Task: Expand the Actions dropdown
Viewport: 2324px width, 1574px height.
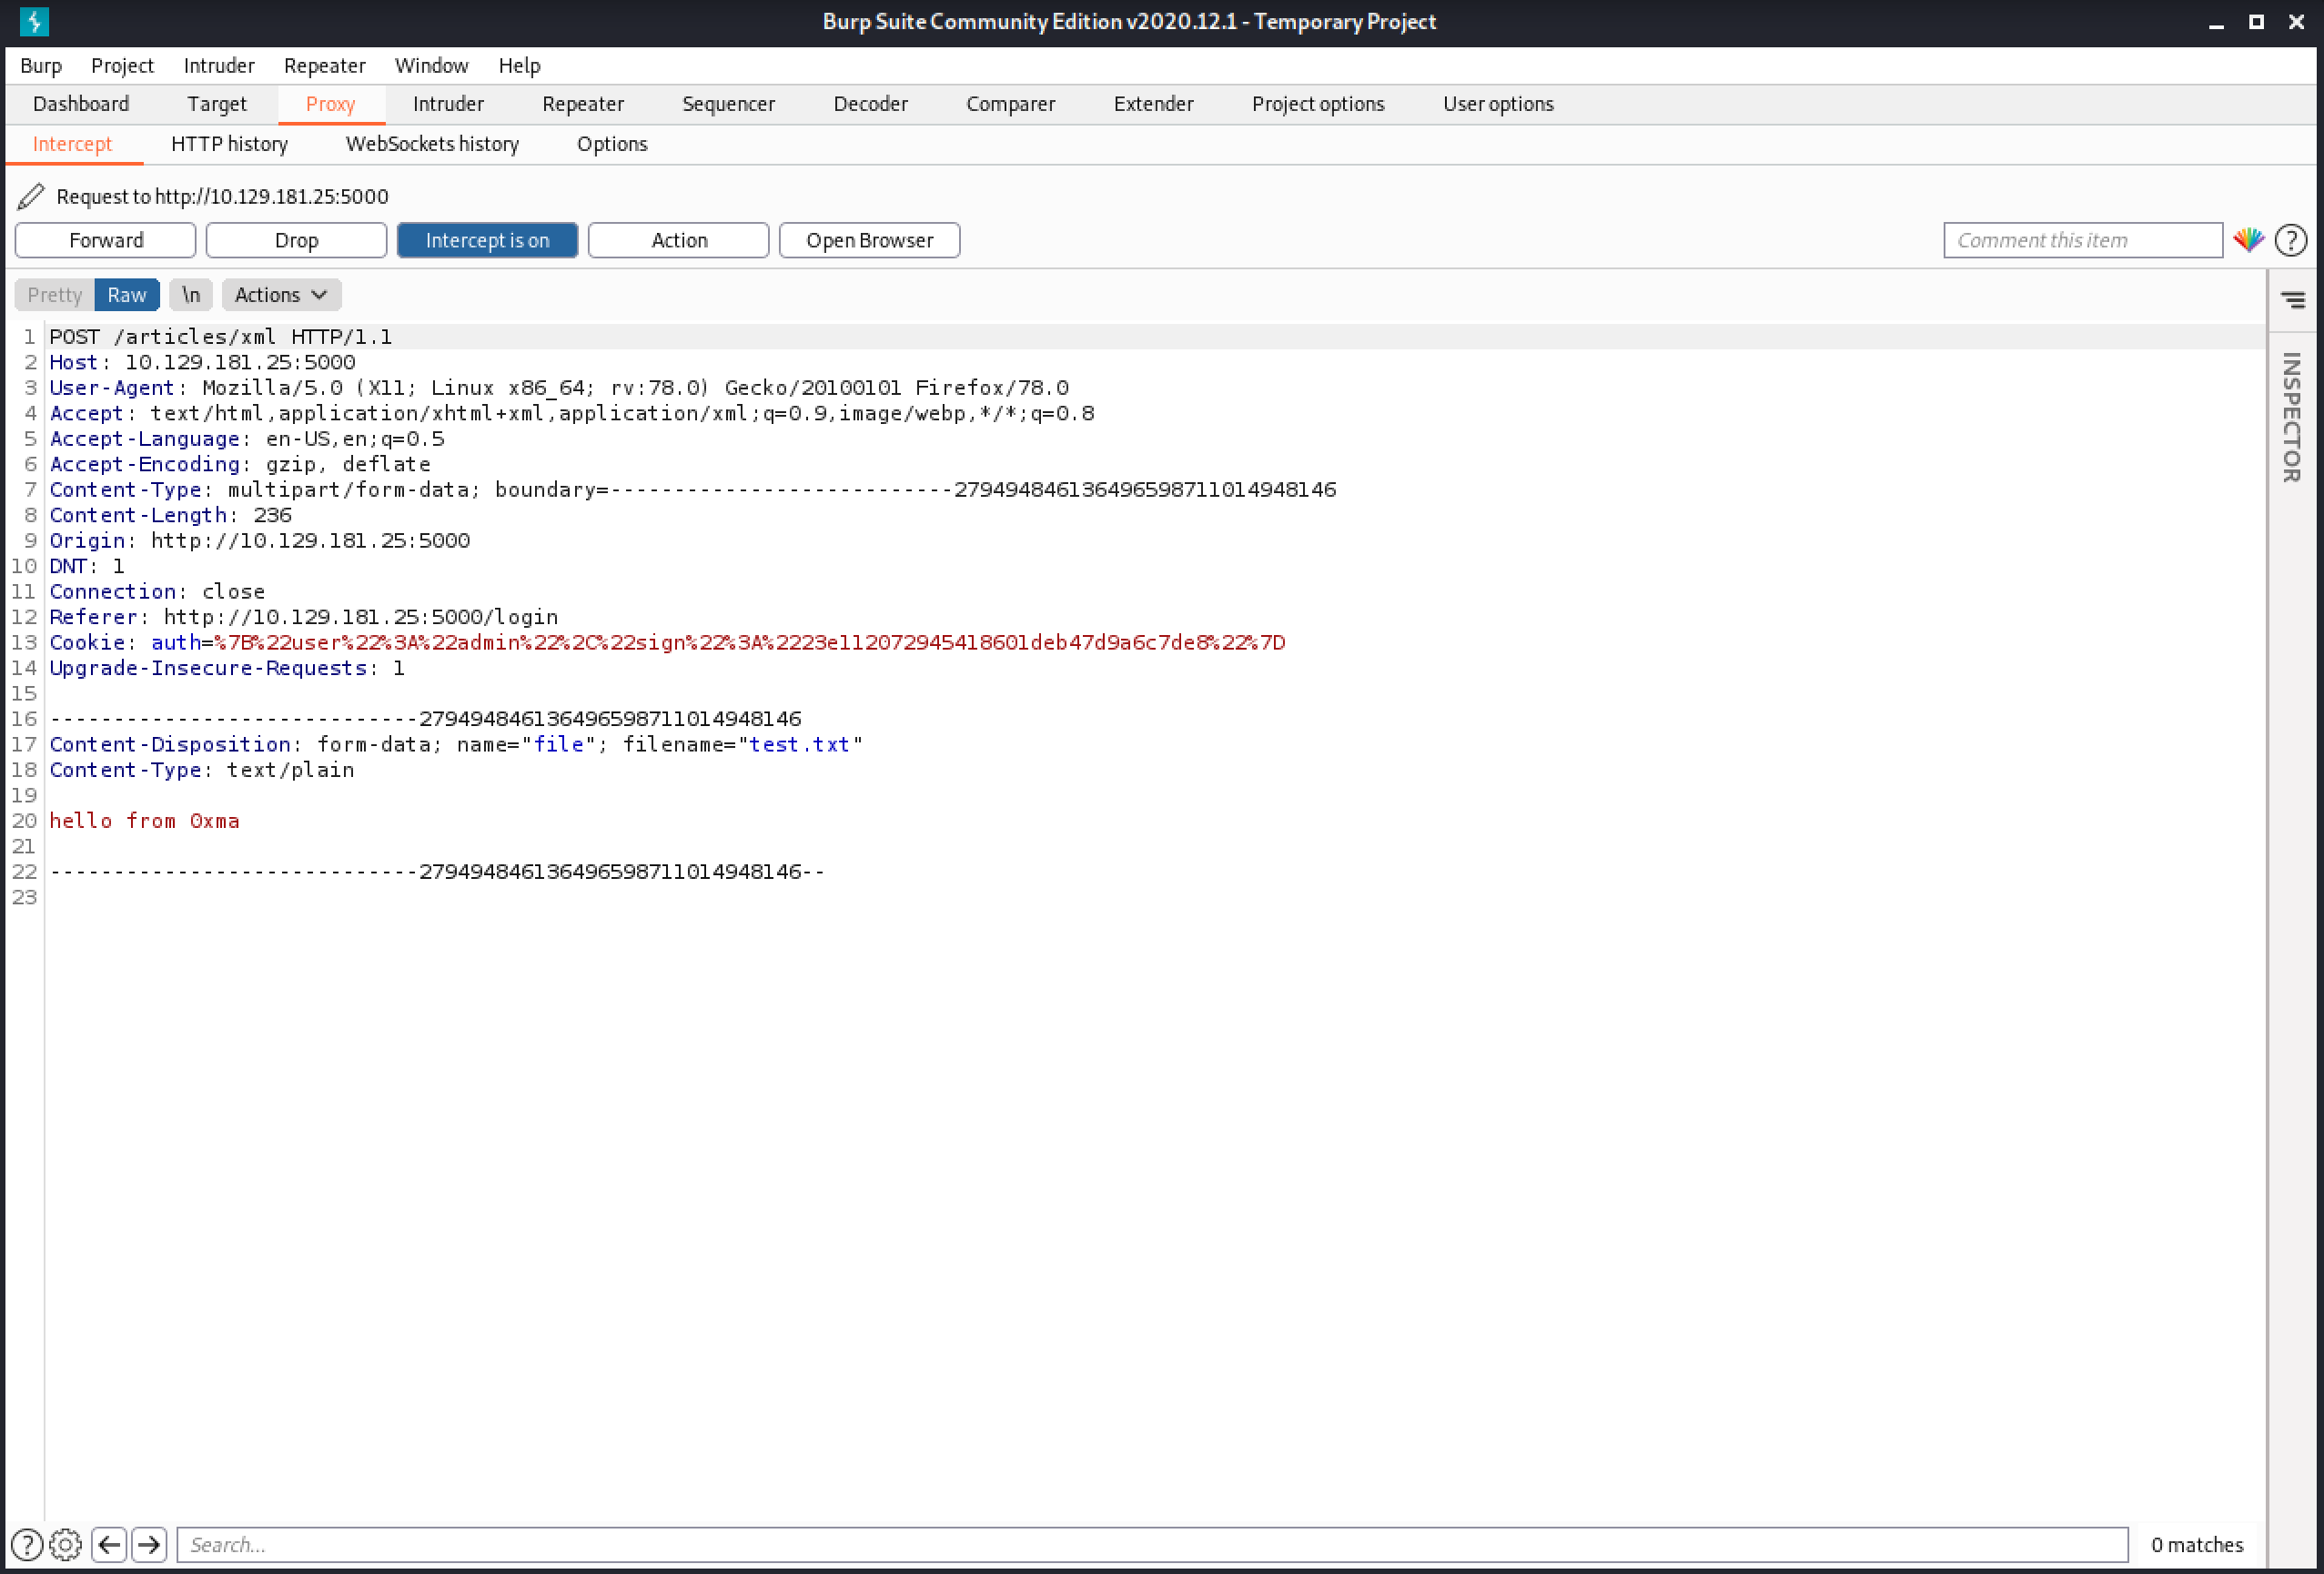Action: [x=281, y=295]
